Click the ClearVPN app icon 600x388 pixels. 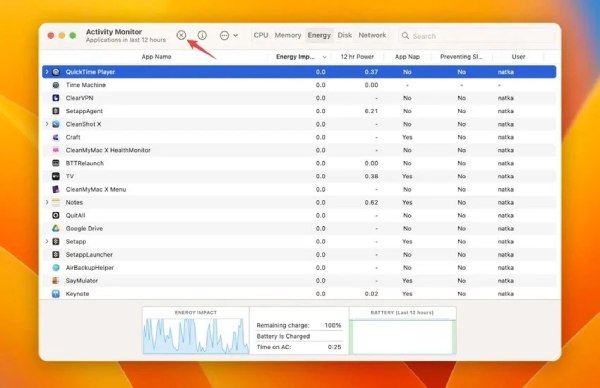[x=56, y=98]
